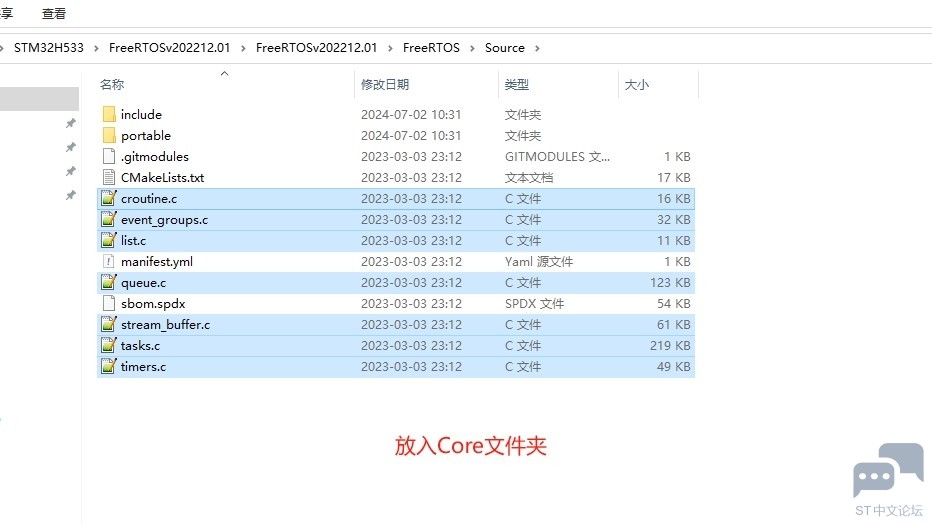Select the .gitmodules file icon
Screen dimensions: 932x526
pyautogui.click(x=109, y=156)
